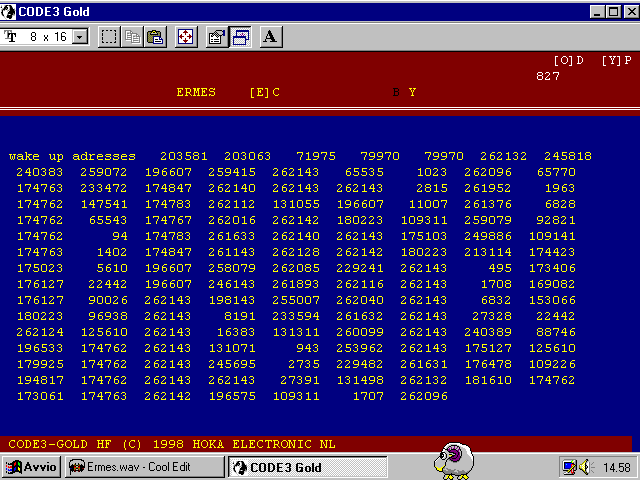Image resolution: width=640 pixels, height=480 pixels.
Task: Open the Properties toolbar icon
Action: pos(216,37)
